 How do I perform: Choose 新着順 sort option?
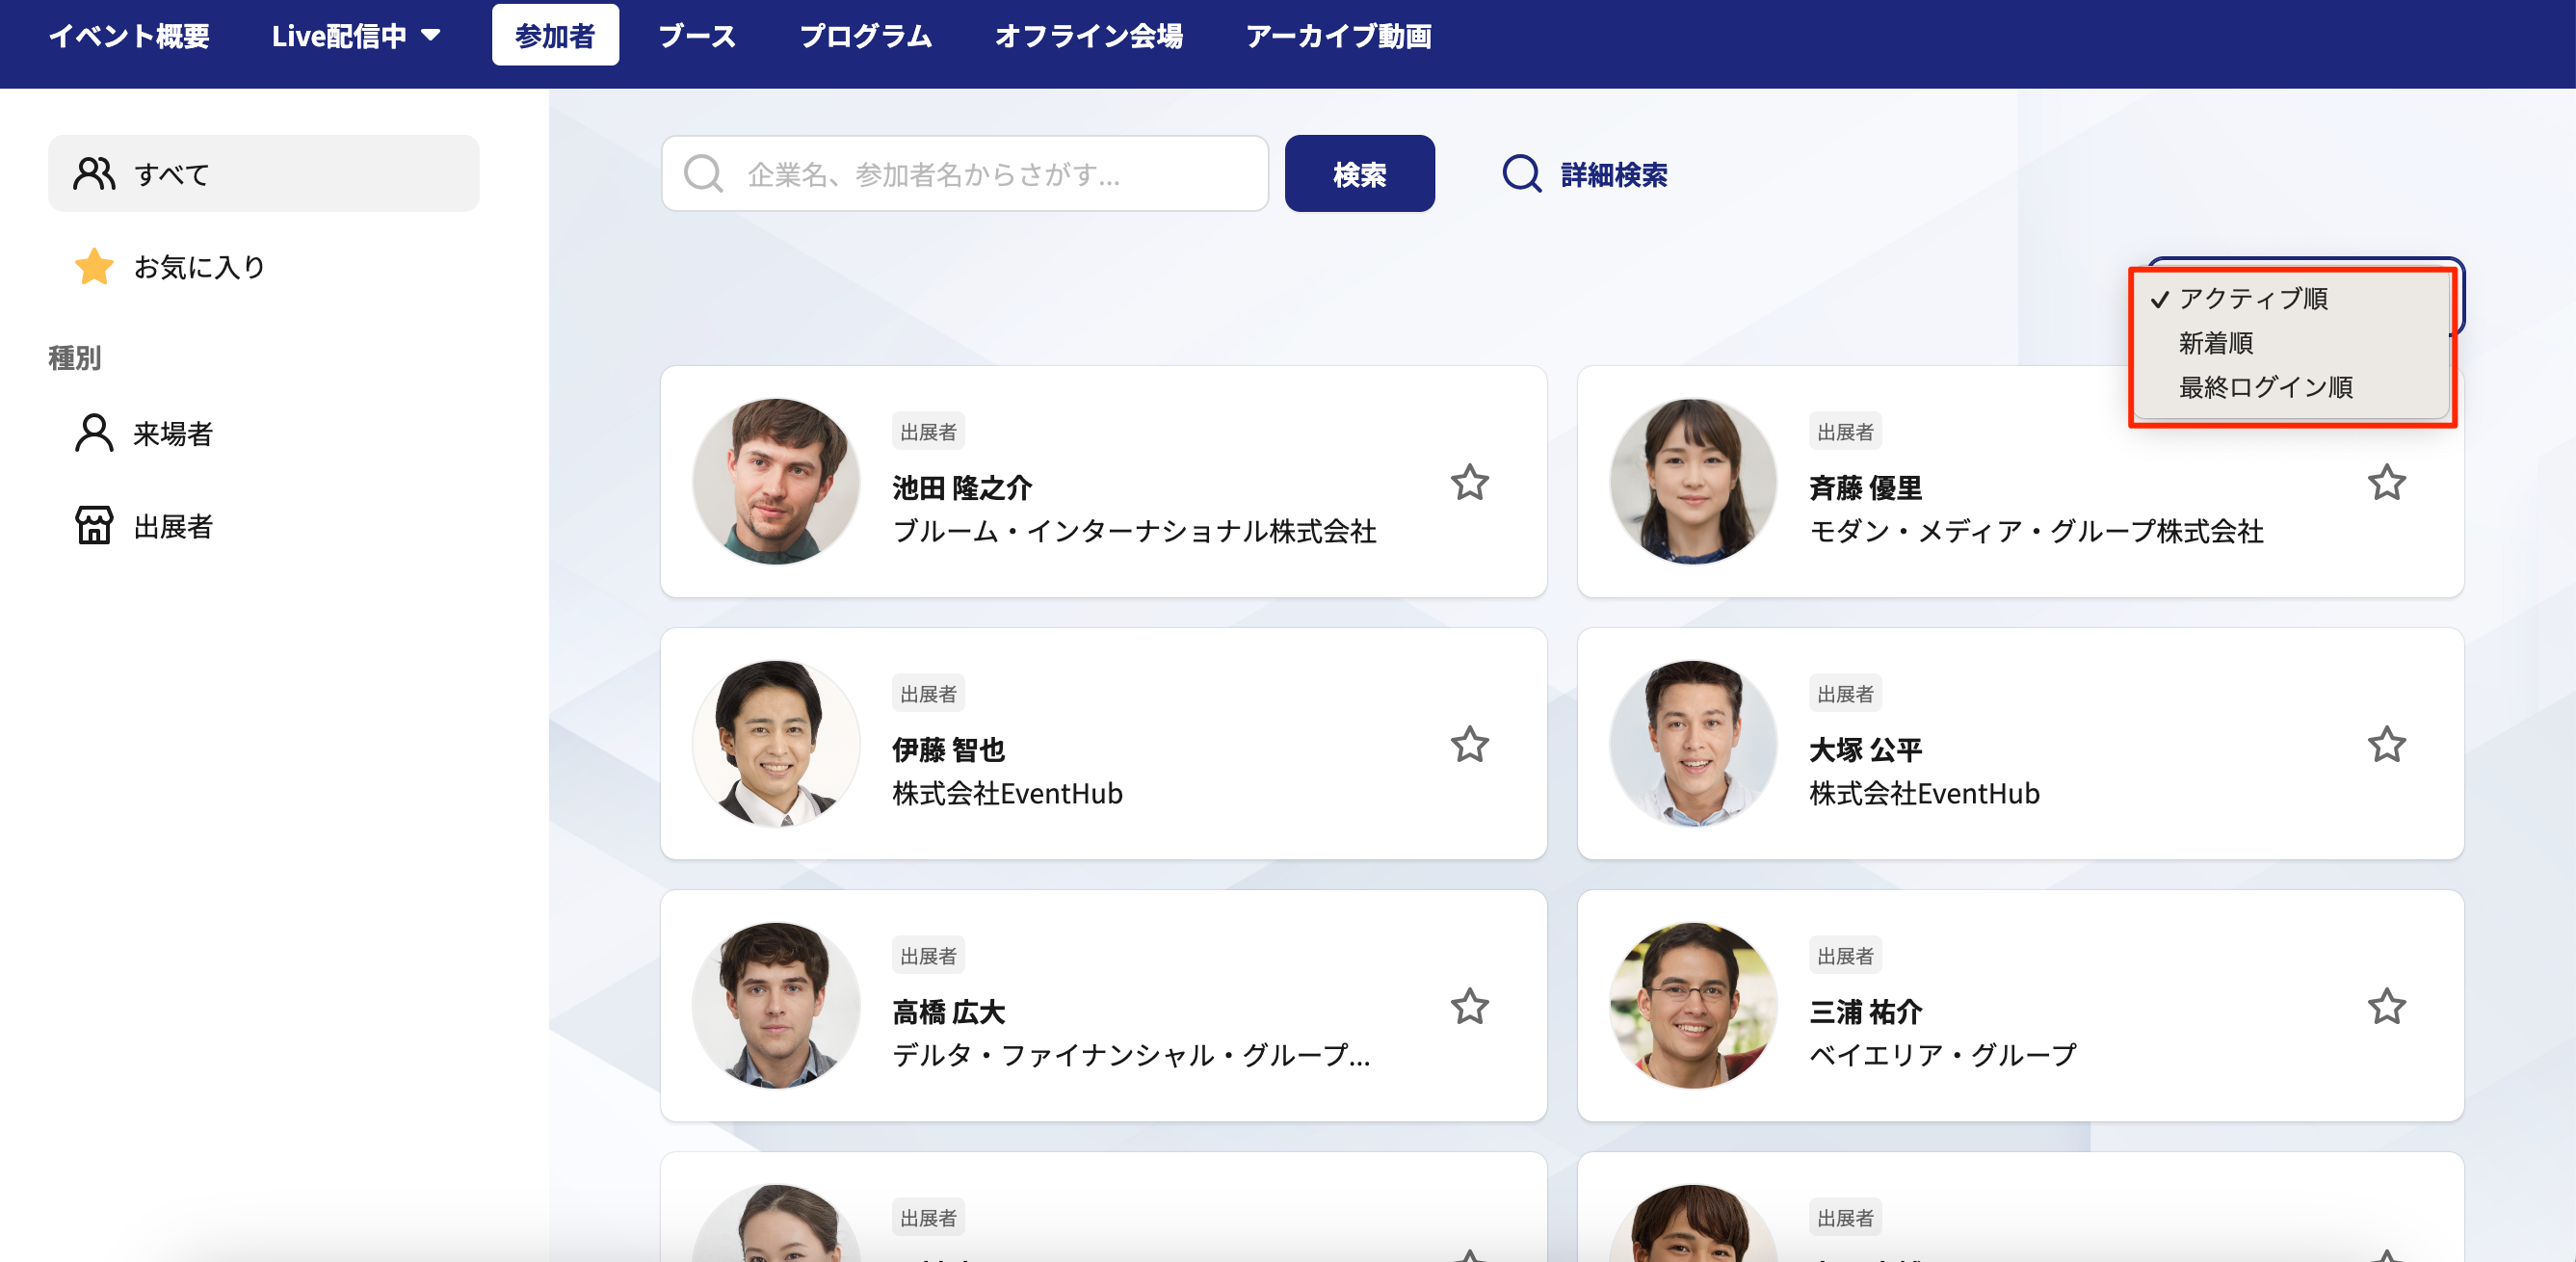coord(2215,343)
